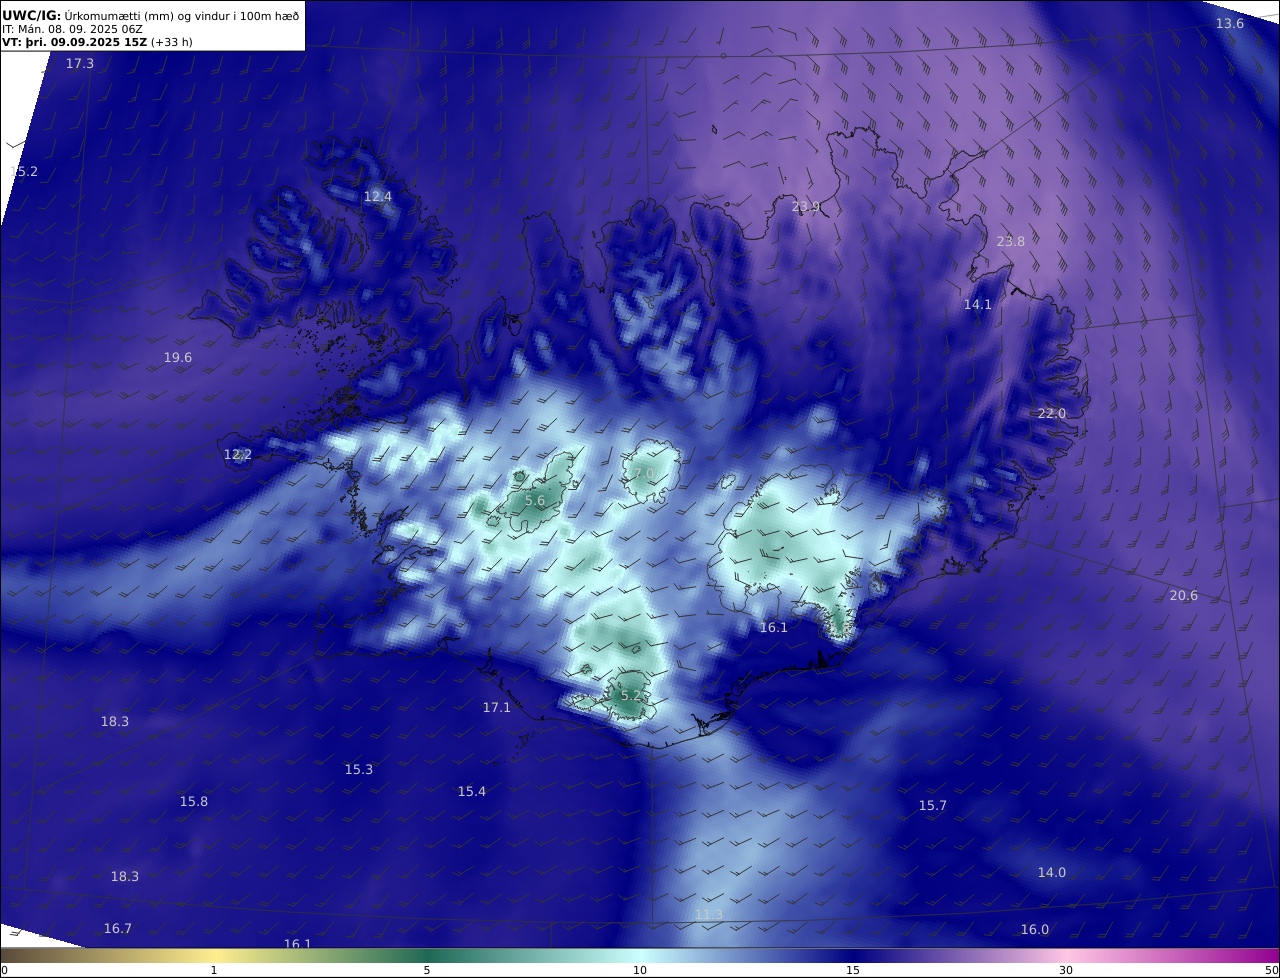Click the title line 'UWC/IG: Úrkomumætti (mm) og vindur'
Viewport: 1280px width, 978px height.
(150, 15)
